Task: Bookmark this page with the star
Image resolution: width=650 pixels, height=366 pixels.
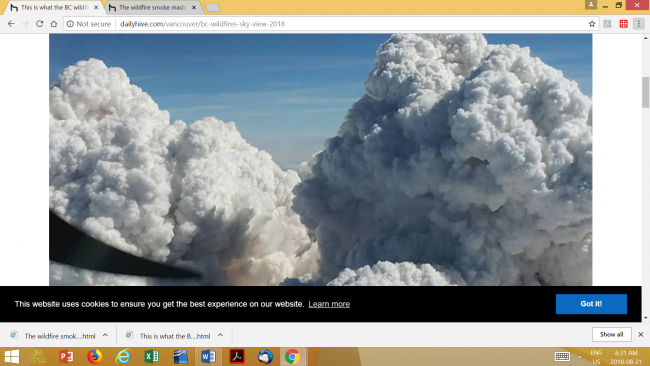Action: (592, 24)
